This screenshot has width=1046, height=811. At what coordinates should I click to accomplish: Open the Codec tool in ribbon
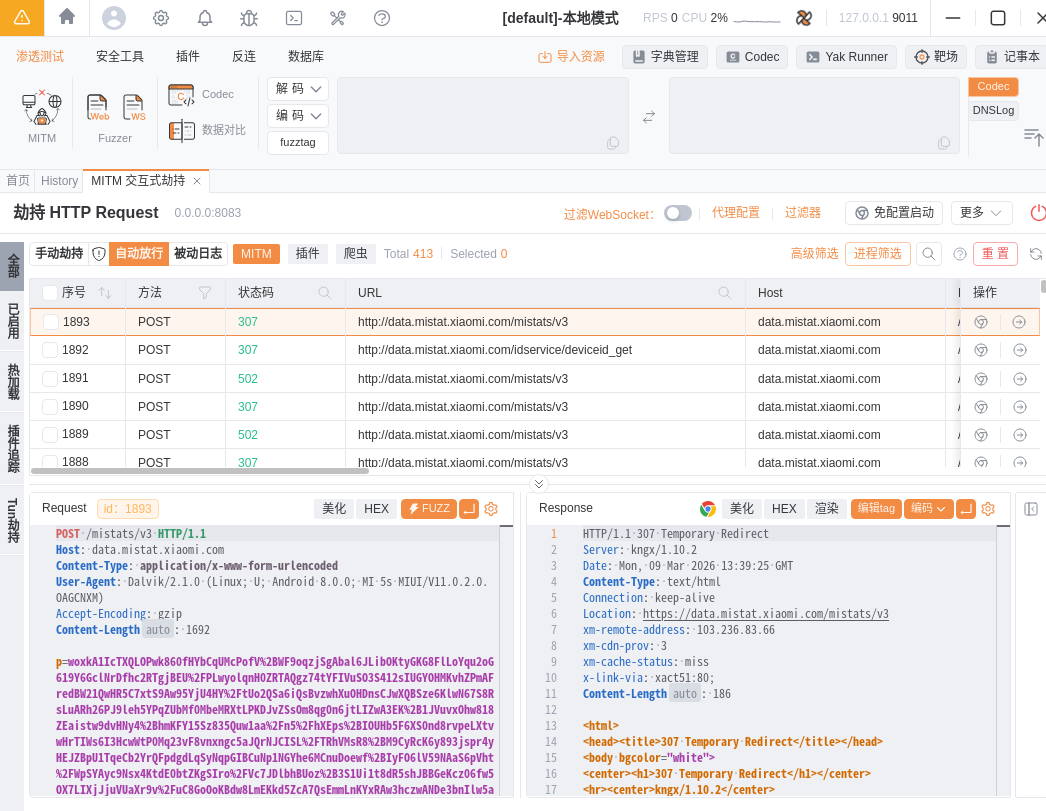tap(201, 95)
